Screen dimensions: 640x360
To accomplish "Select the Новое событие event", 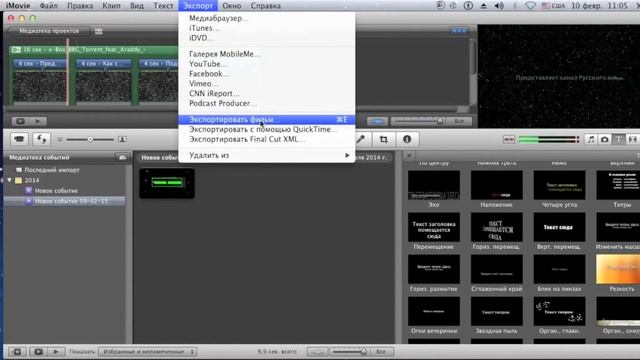I will [56, 191].
